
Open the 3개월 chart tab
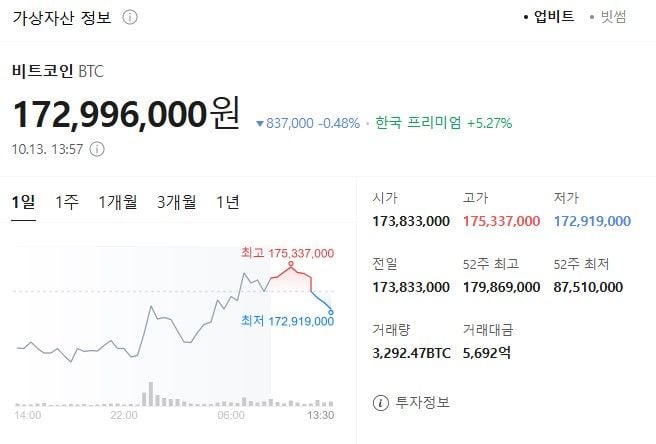click(177, 202)
